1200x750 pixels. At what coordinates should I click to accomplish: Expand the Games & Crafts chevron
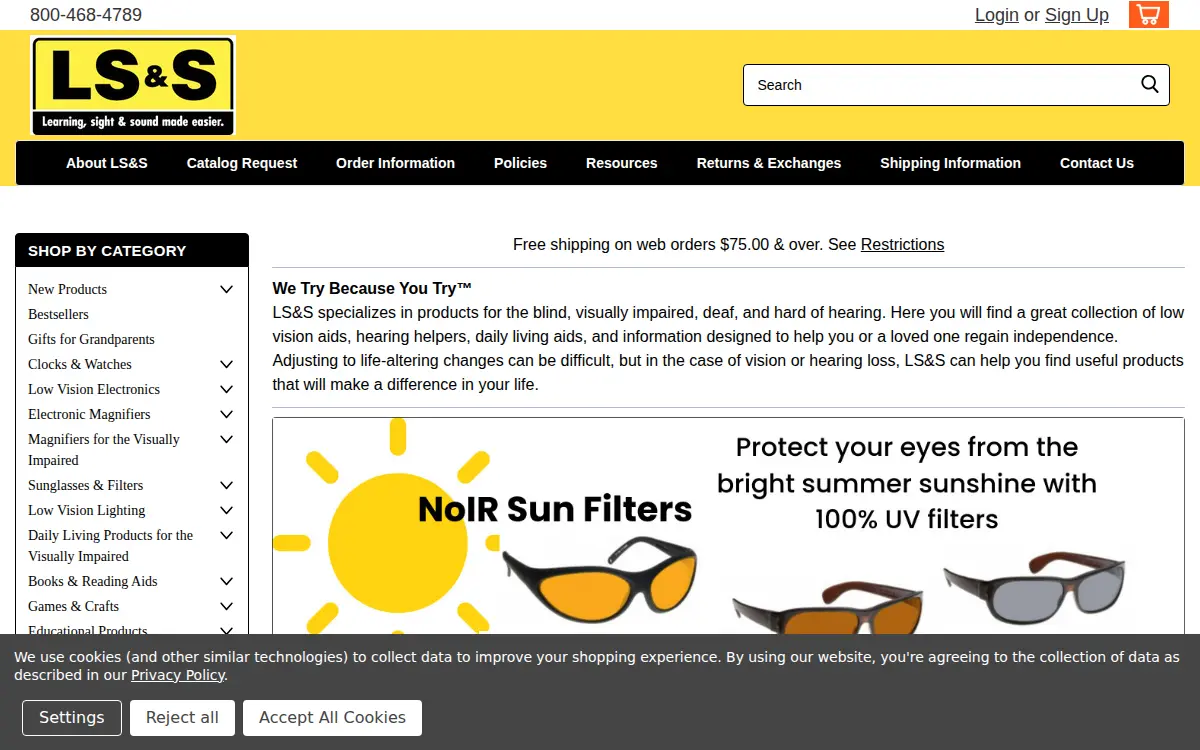pyautogui.click(x=226, y=606)
